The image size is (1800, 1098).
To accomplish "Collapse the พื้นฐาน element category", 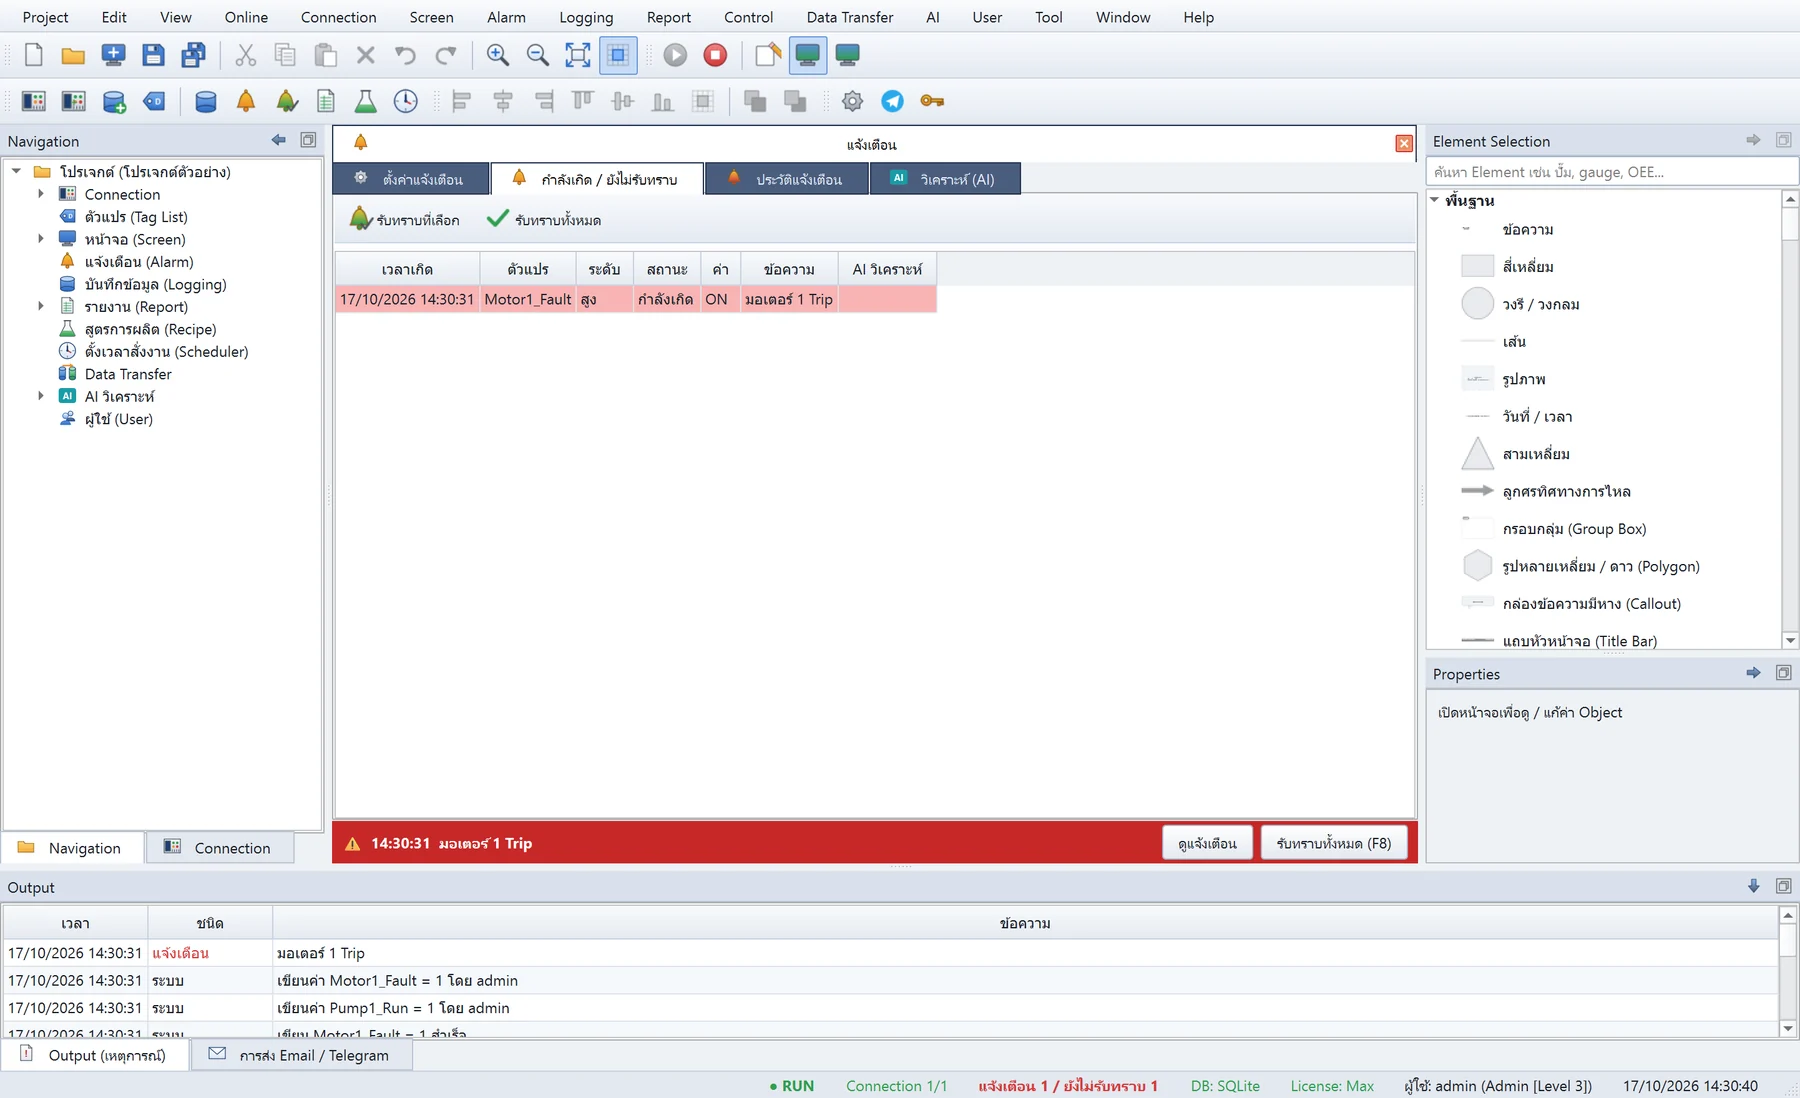I will pos(1435,200).
